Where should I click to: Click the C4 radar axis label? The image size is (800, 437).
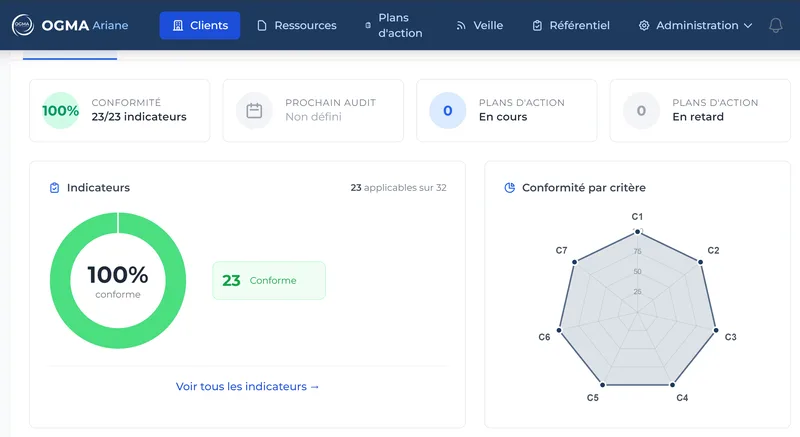[682, 398]
